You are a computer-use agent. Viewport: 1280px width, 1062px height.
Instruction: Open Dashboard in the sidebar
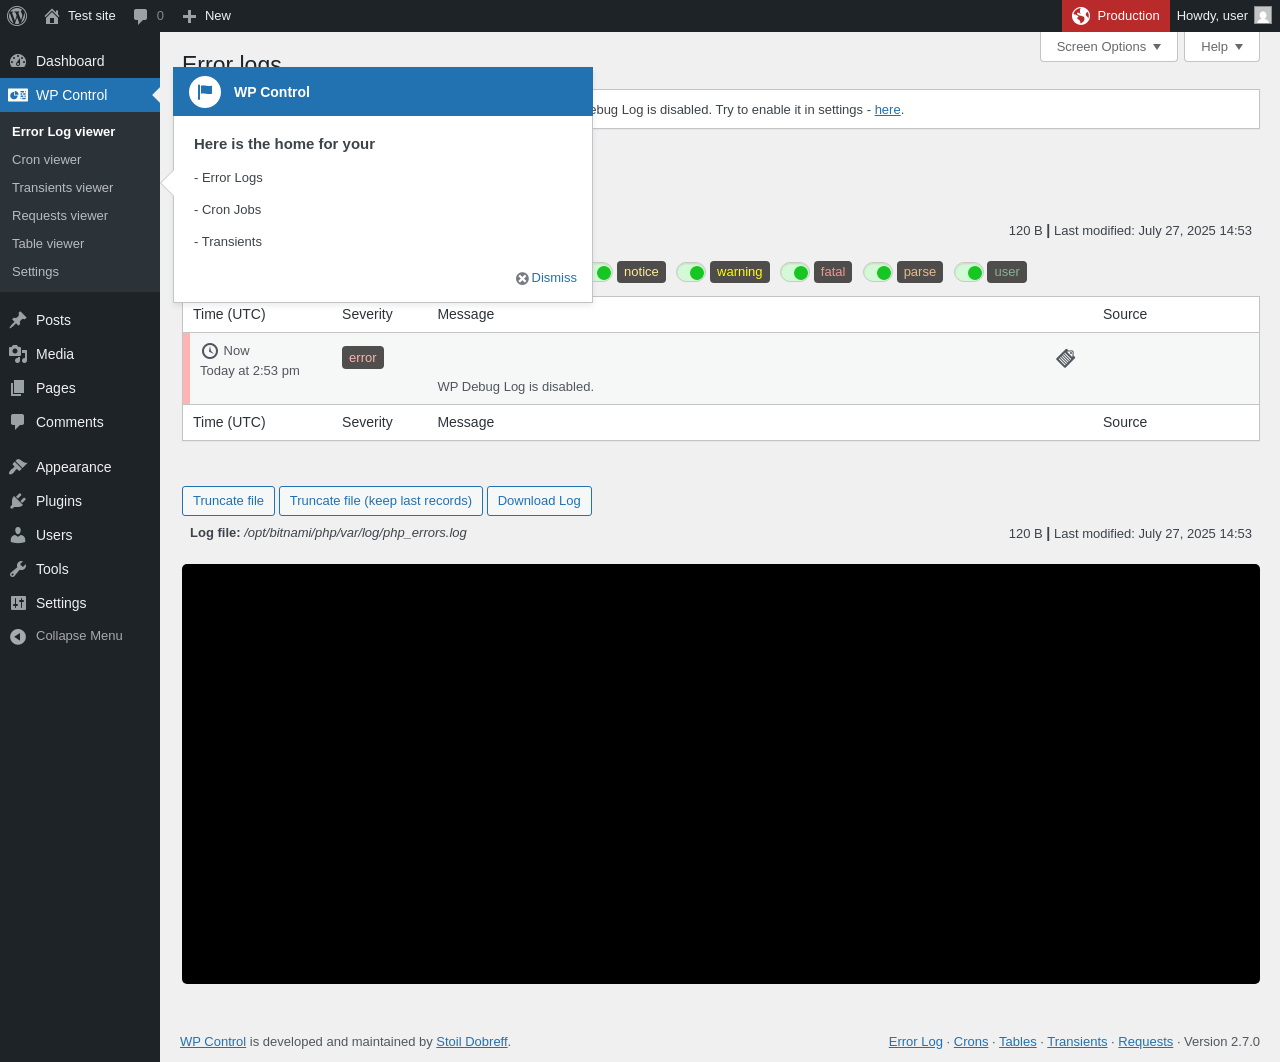pyautogui.click(x=80, y=61)
